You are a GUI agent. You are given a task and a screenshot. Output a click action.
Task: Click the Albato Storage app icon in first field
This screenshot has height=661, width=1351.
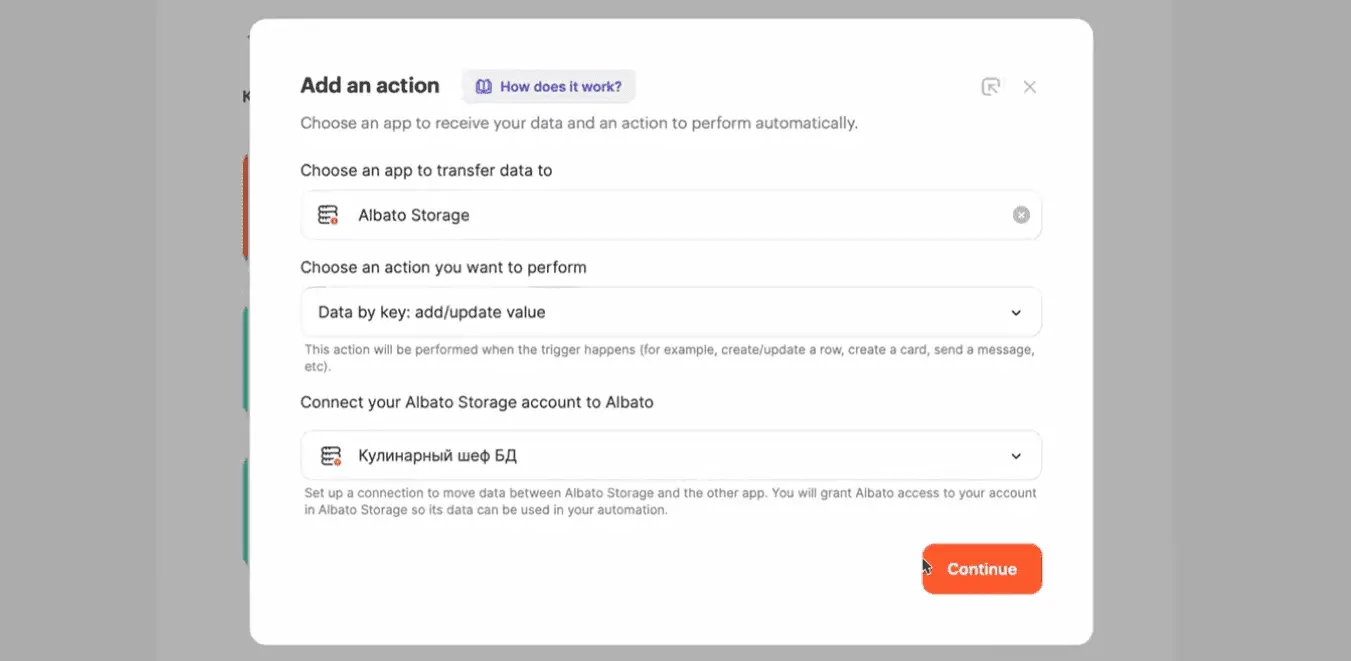point(328,215)
